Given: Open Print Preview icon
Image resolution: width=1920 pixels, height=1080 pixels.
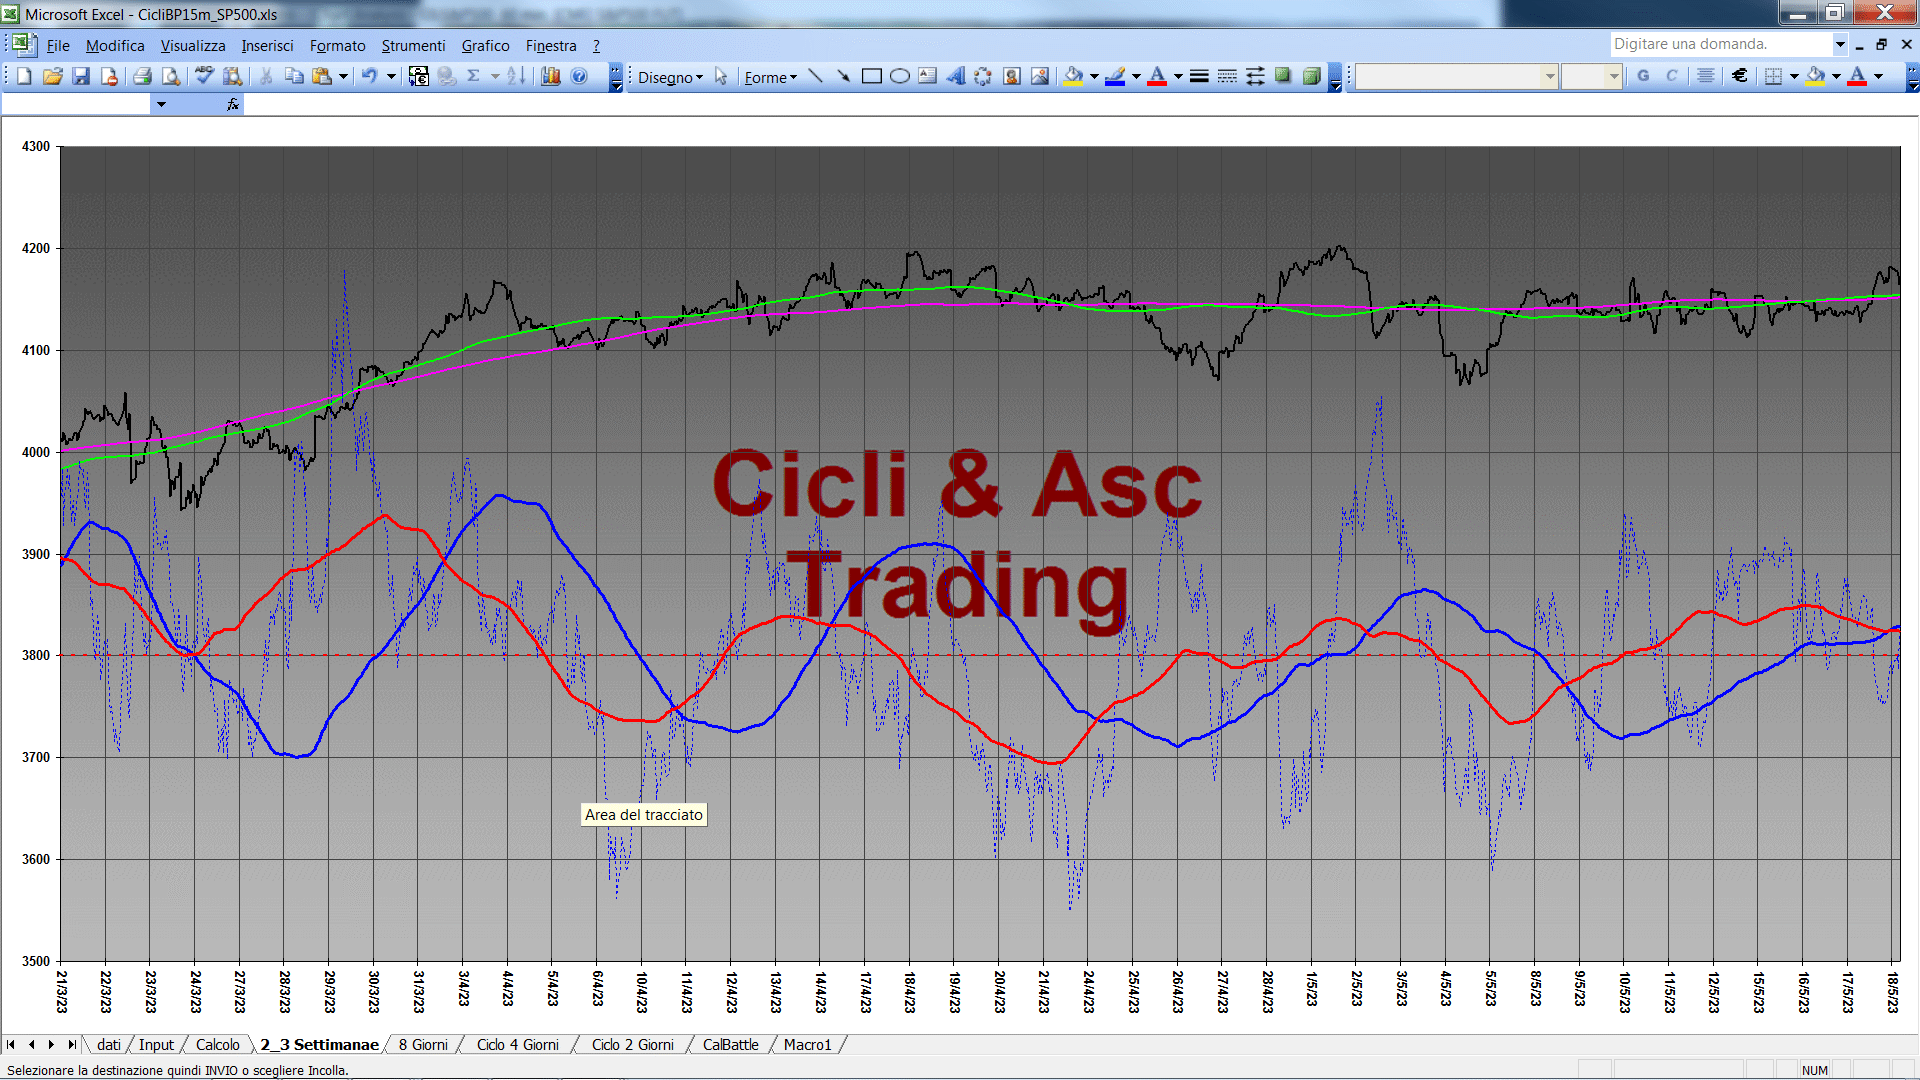Looking at the screenshot, I should point(171,76).
